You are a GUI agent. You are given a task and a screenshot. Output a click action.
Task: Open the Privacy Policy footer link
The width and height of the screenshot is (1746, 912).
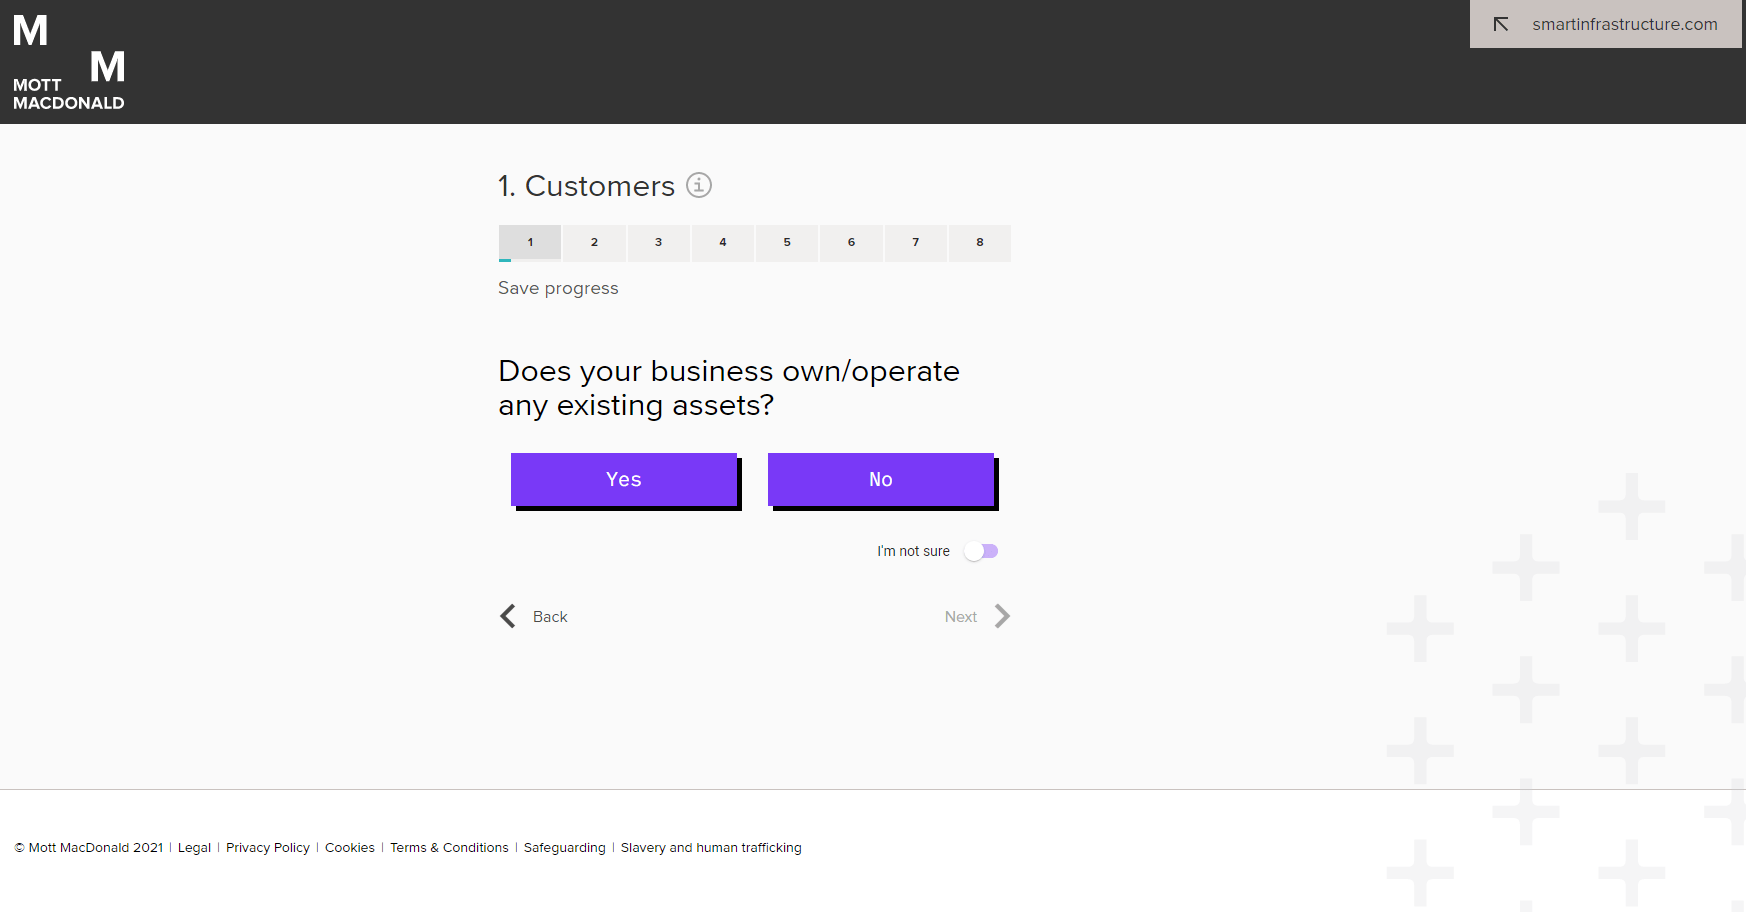click(x=268, y=848)
